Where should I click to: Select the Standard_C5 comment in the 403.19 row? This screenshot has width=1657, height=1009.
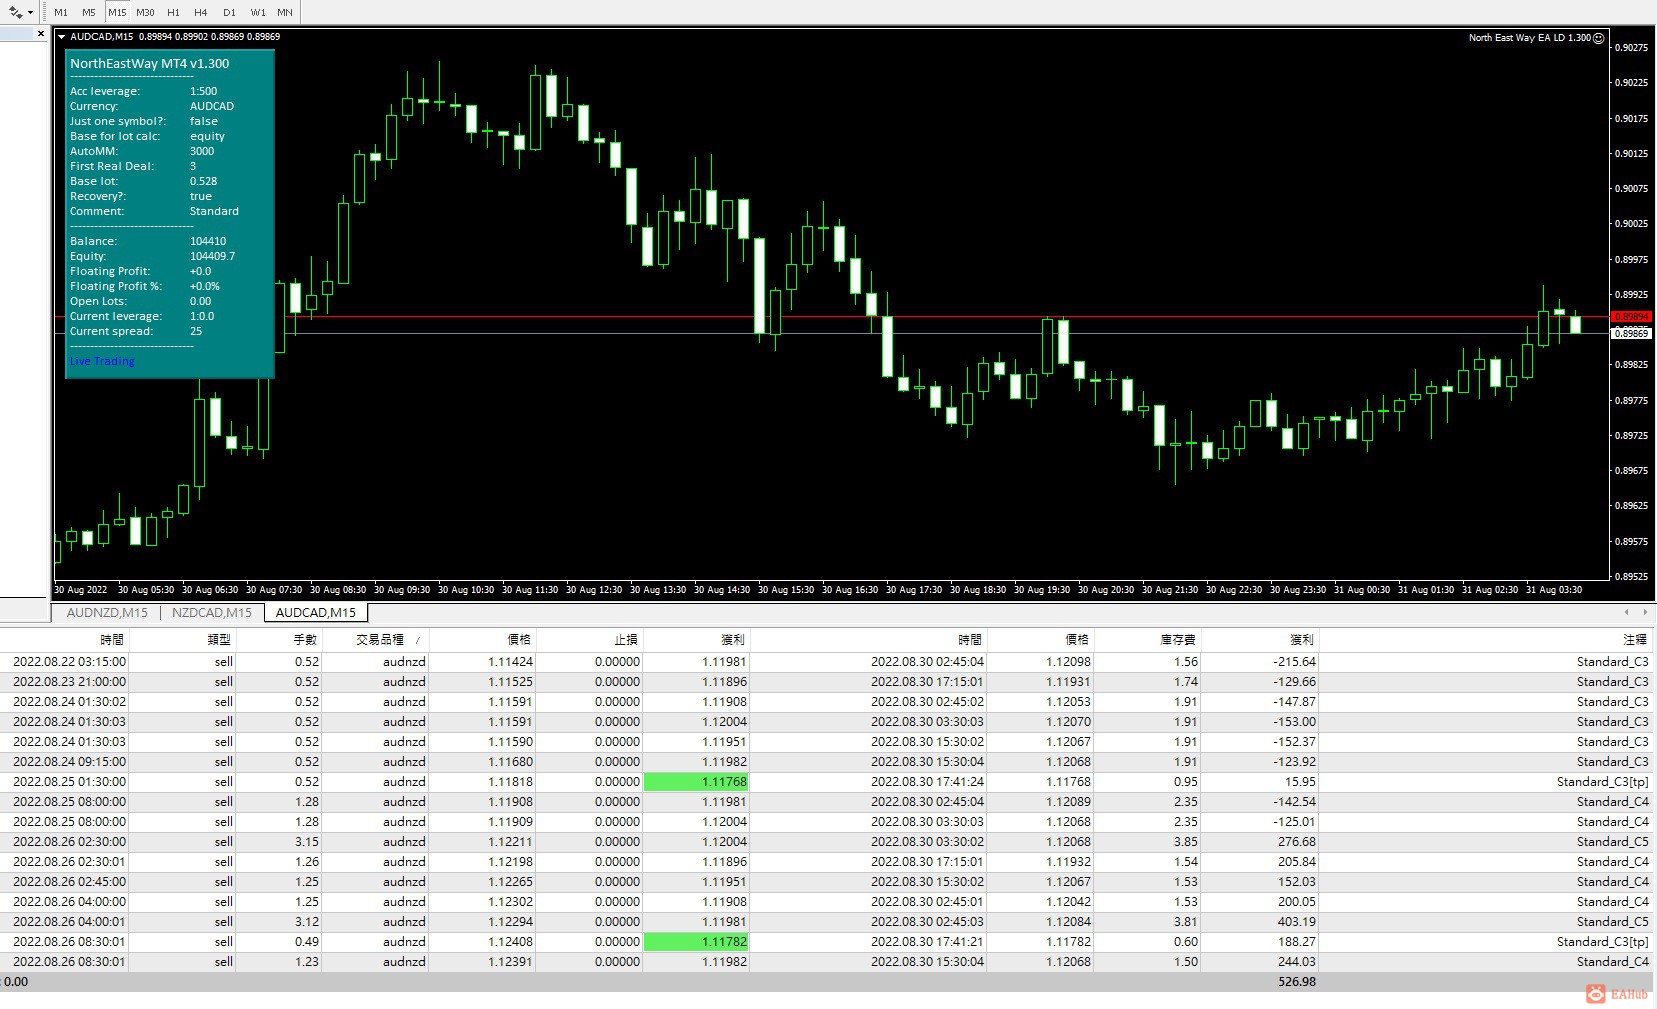[1613, 922]
